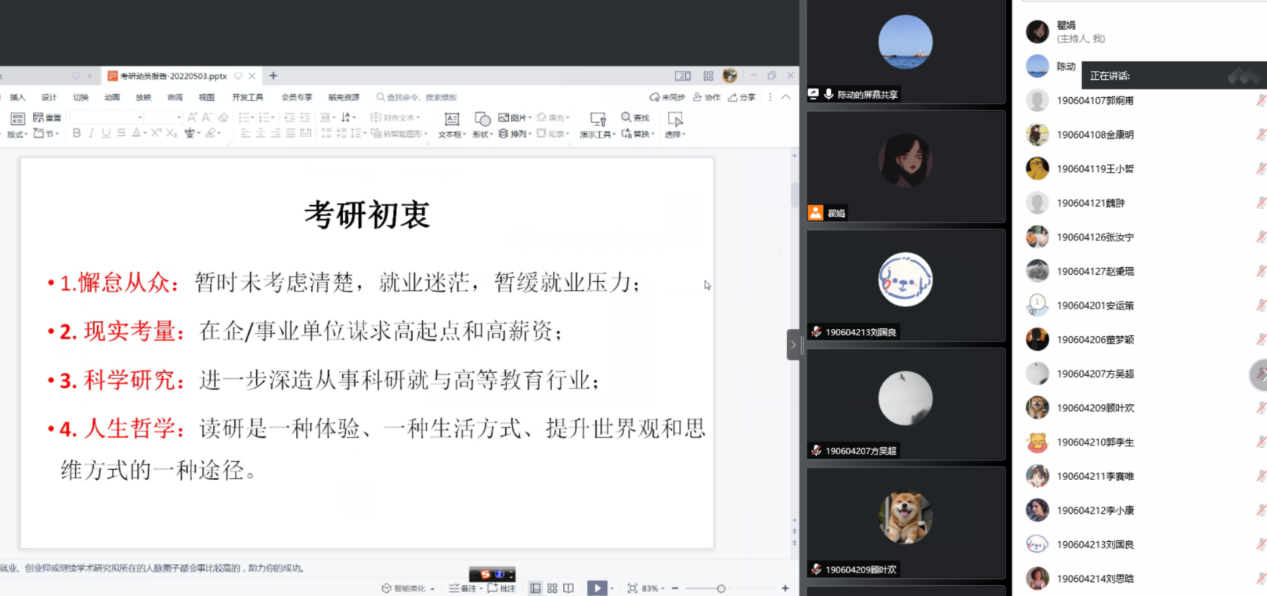Toggle mute icon for 190604201安运策

pos(1261,305)
